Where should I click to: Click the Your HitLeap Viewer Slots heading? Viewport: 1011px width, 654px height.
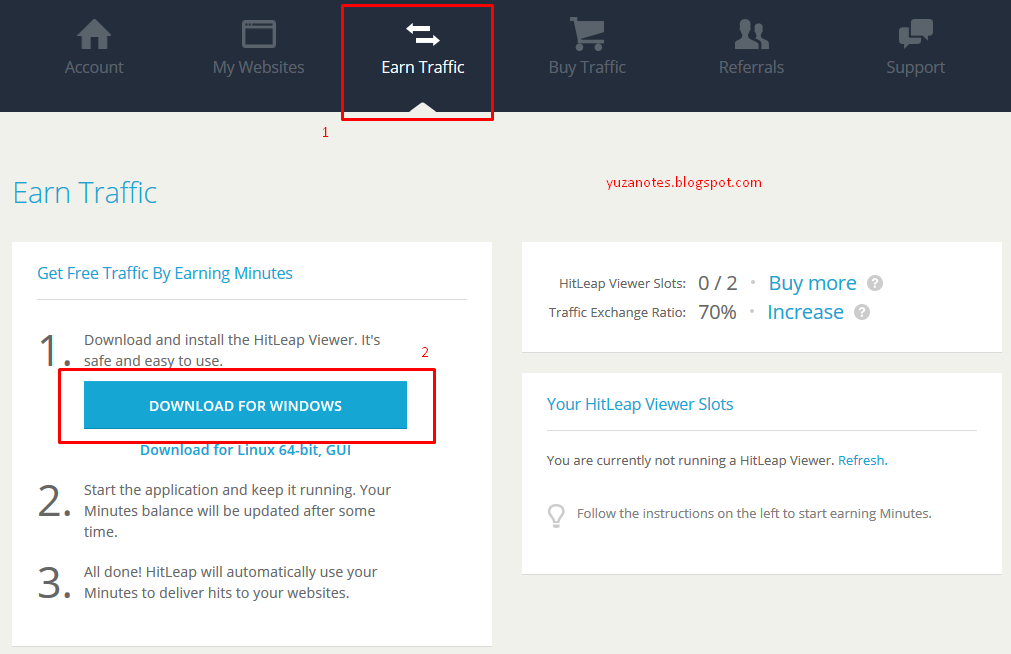640,404
